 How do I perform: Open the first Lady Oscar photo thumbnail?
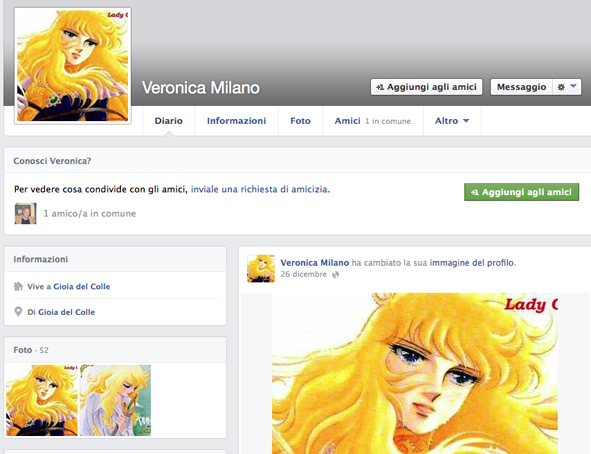click(42, 400)
